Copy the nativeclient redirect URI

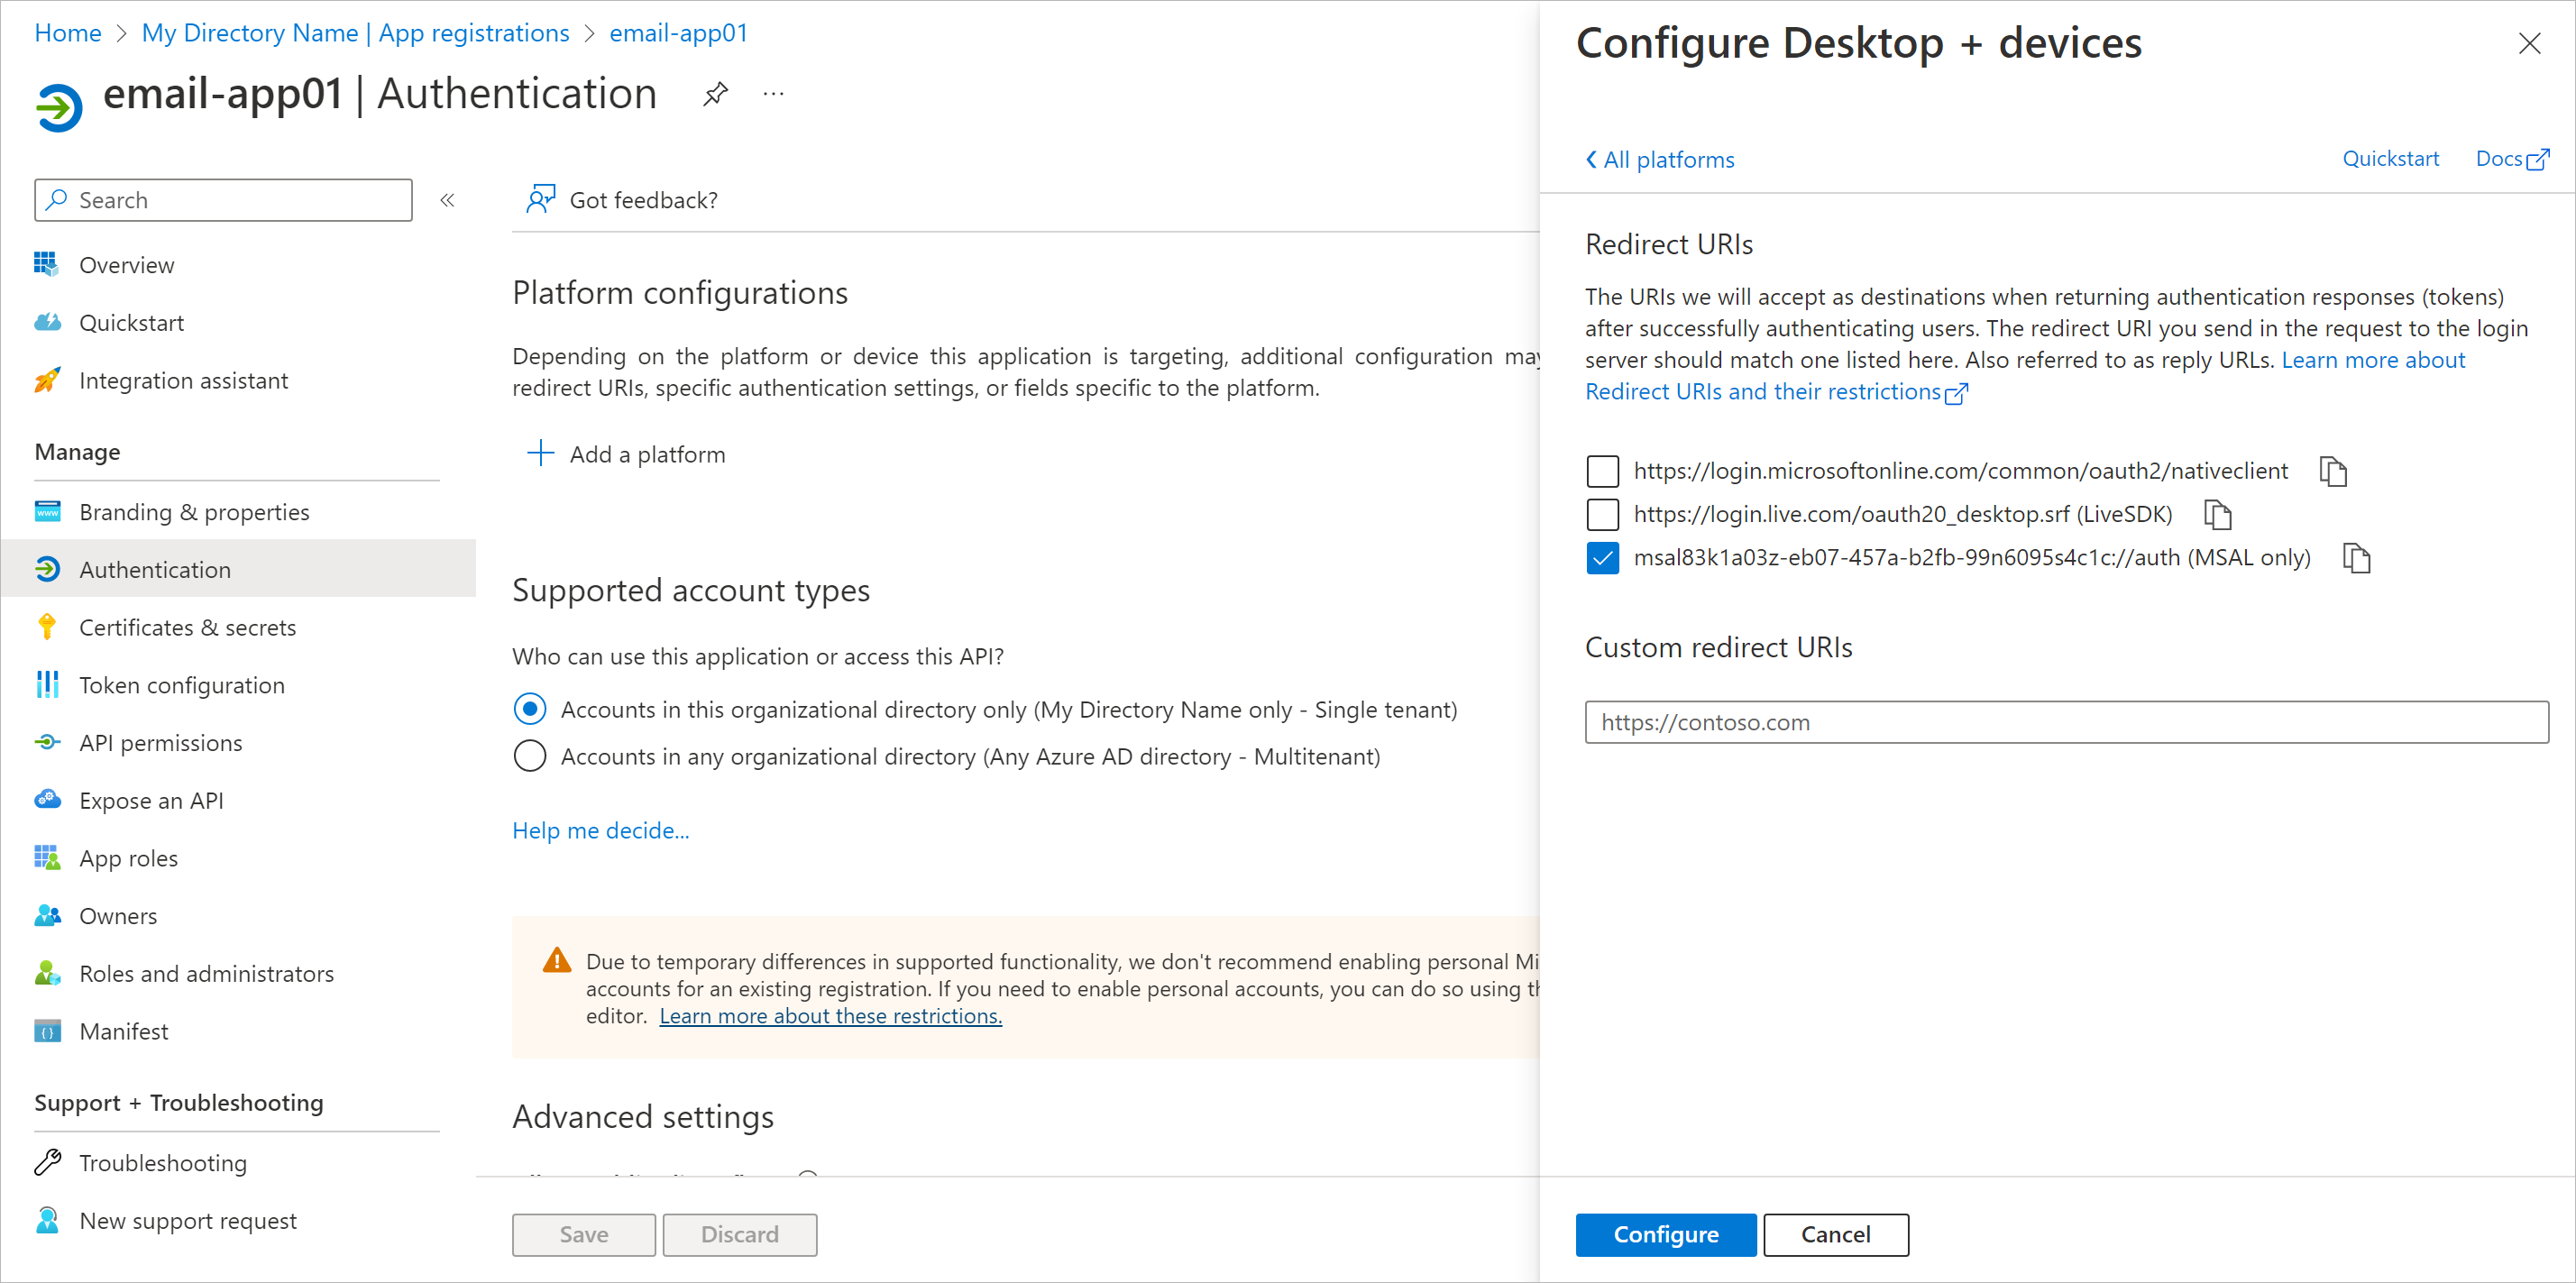pyautogui.click(x=2334, y=470)
